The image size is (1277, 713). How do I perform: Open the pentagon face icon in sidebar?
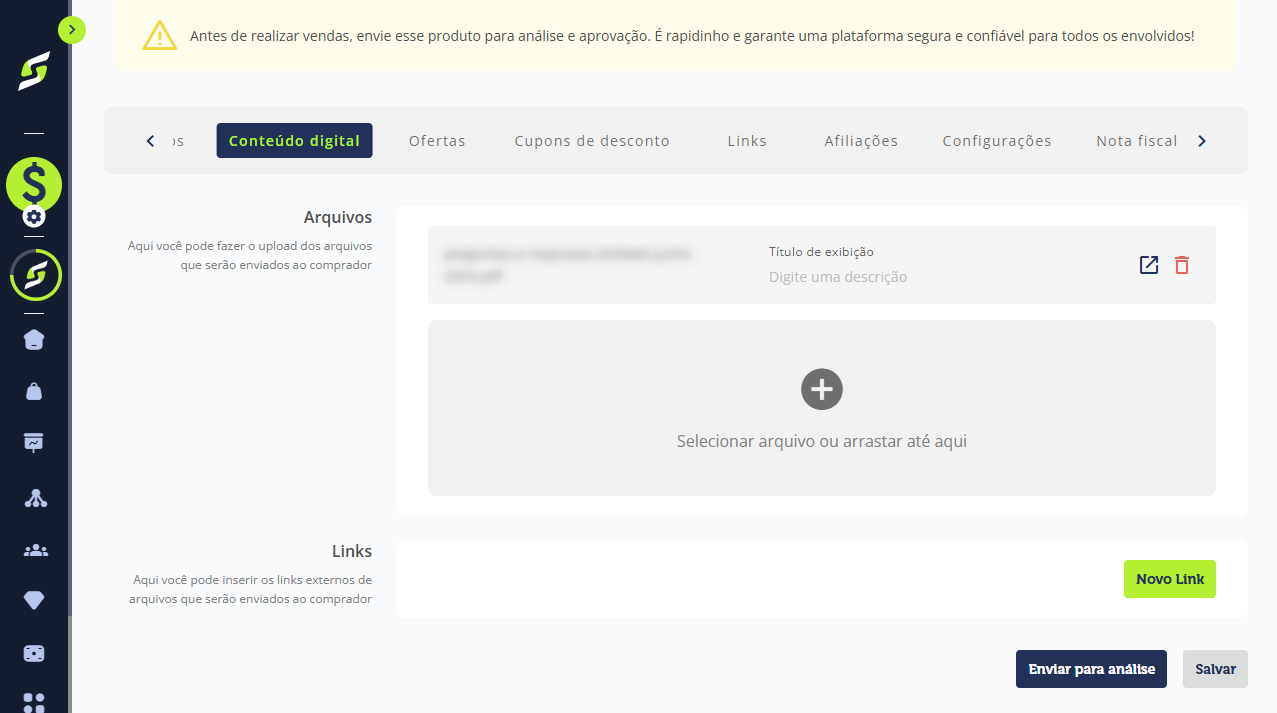click(34, 340)
